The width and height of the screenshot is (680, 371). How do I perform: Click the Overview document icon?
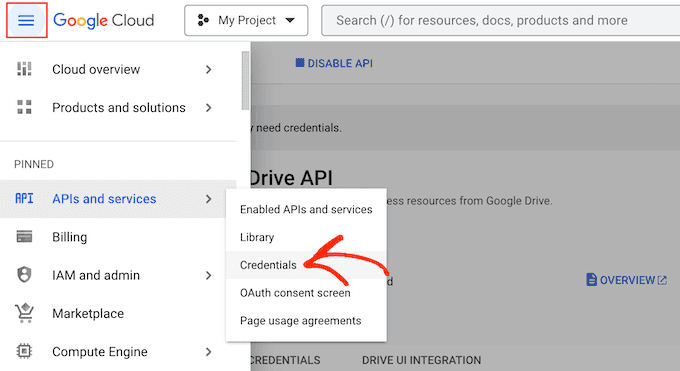[591, 280]
